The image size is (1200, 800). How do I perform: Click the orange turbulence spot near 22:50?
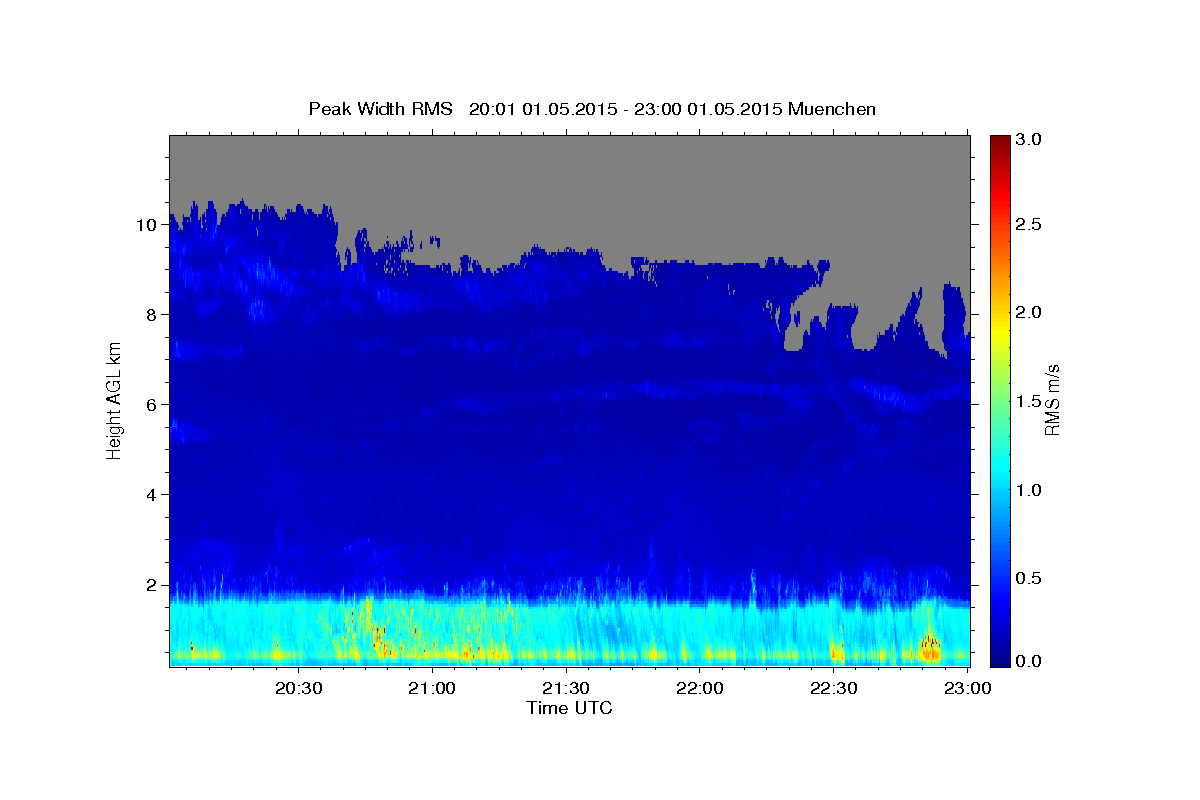point(930,648)
